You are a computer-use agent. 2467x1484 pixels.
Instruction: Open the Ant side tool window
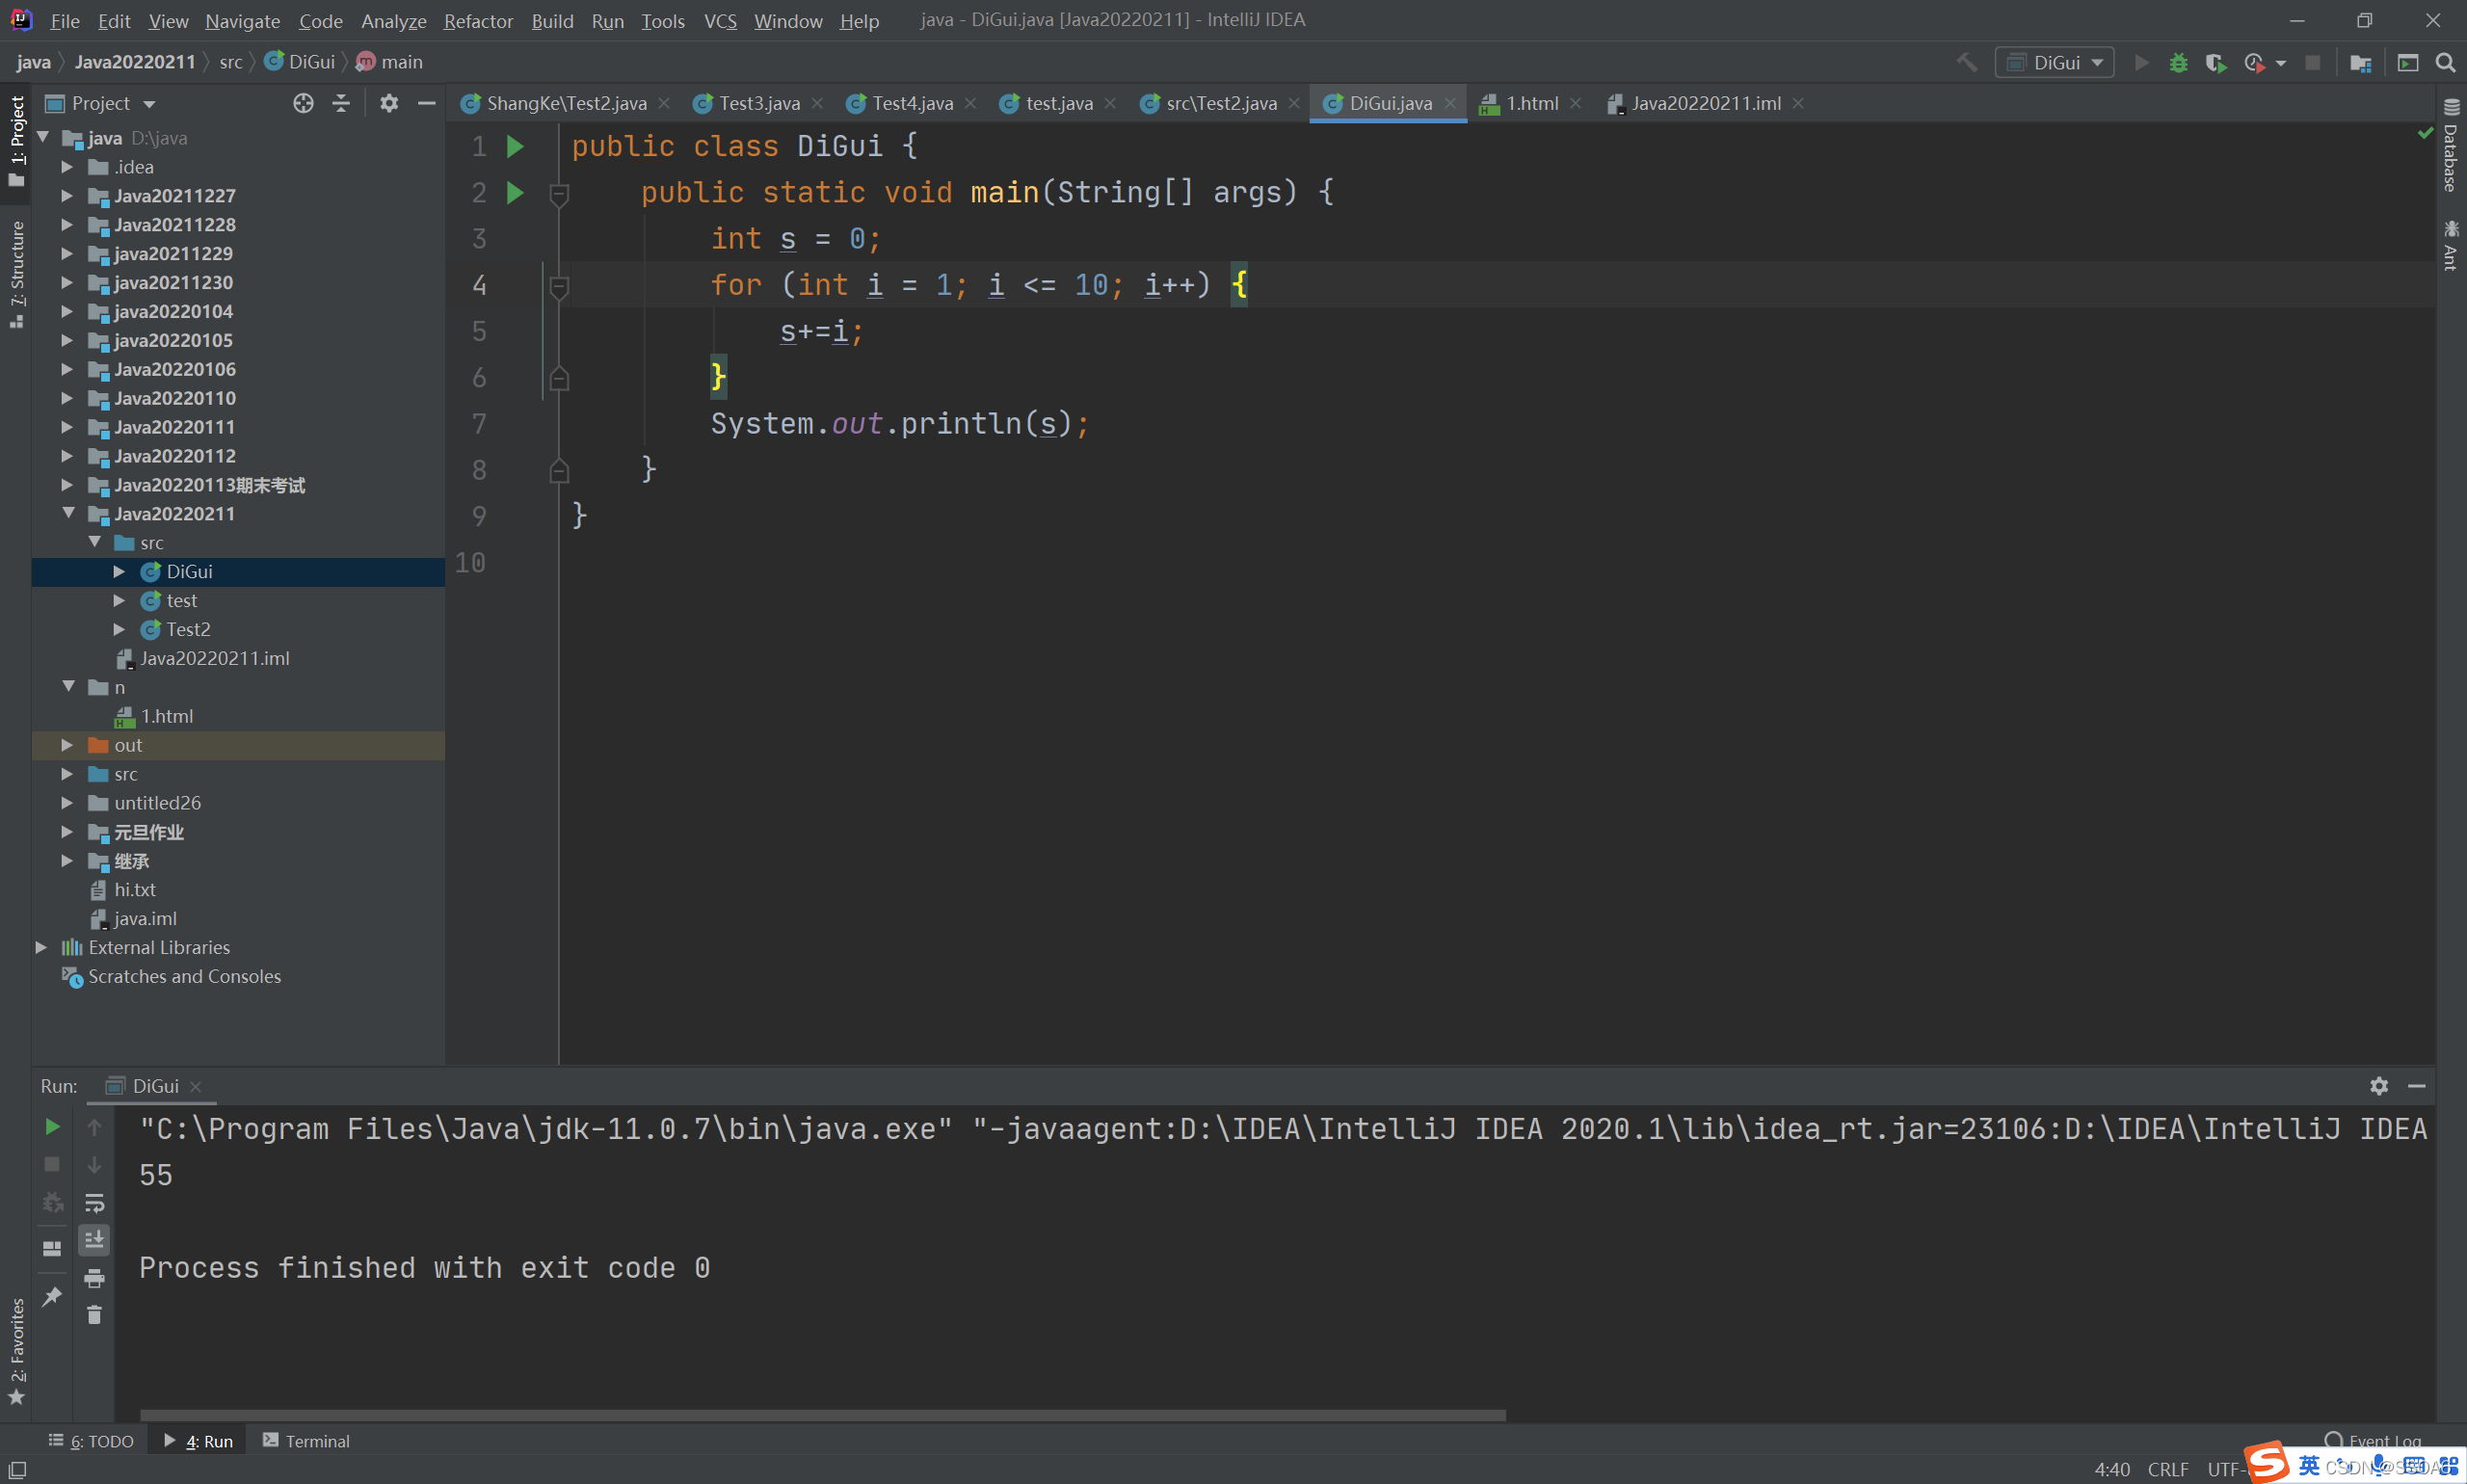pos(2451,245)
